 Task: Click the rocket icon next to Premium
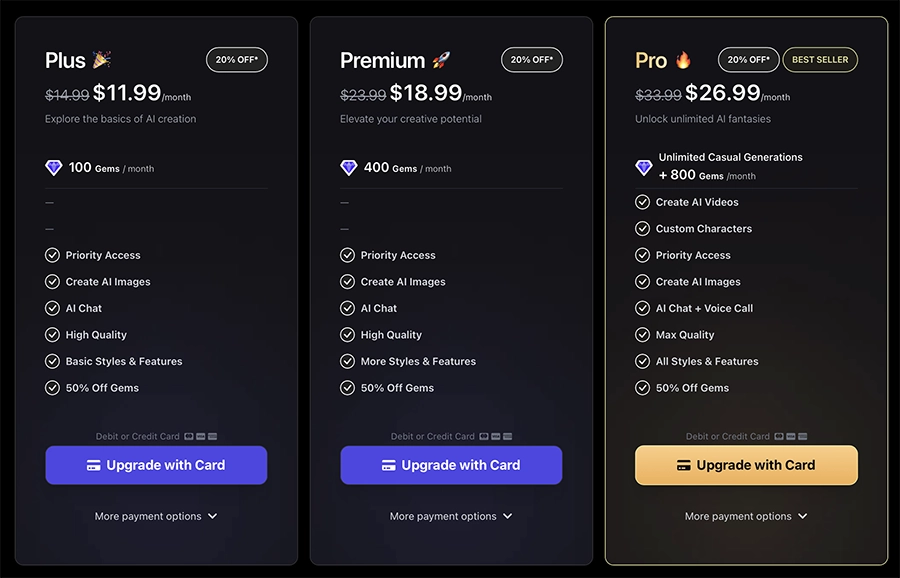click(x=442, y=60)
